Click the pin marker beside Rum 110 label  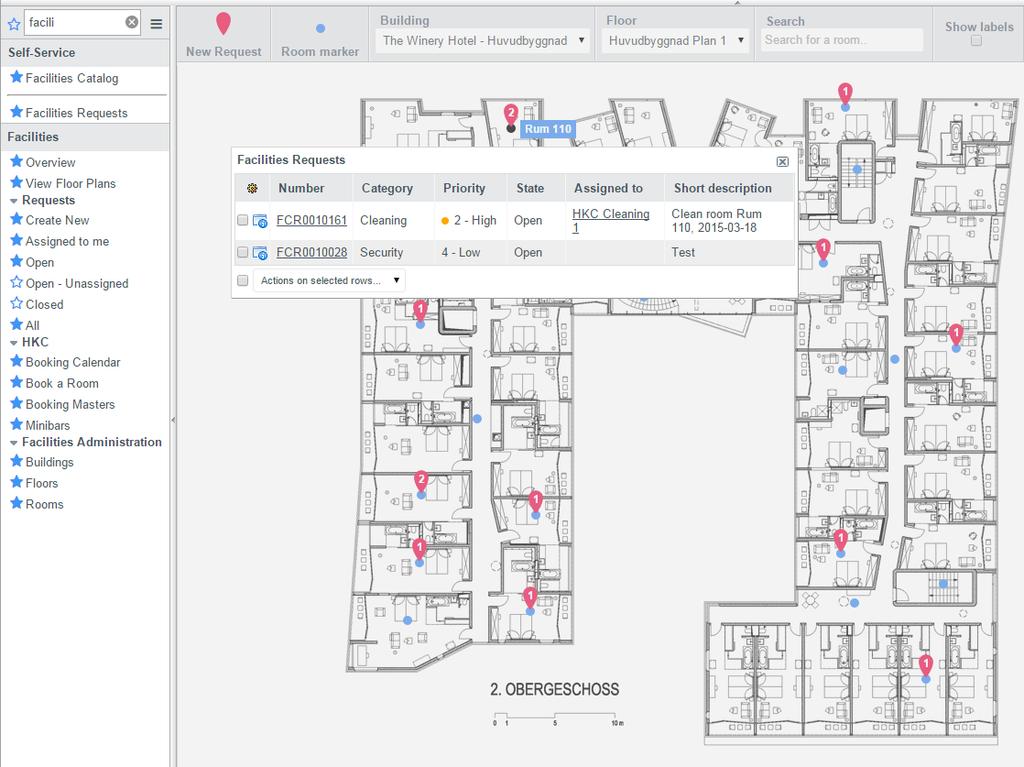(511, 117)
